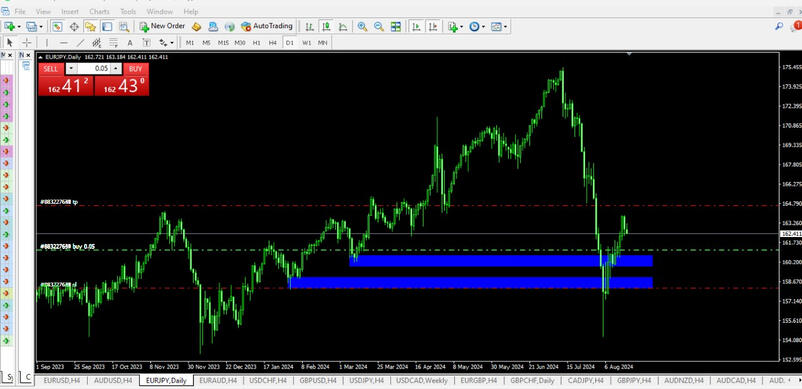Switch to the USDJPY,H4 chart tab
The width and height of the screenshot is (802, 389).
pyautogui.click(x=367, y=380)
